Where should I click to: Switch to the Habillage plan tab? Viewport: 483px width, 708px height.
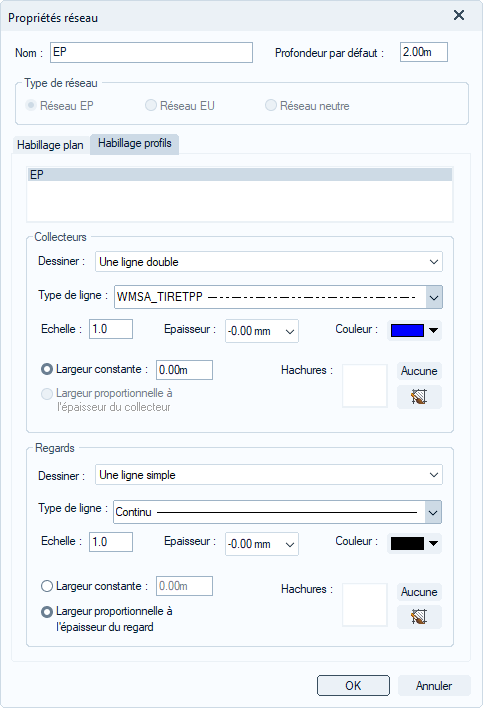(x=50, y=145)
